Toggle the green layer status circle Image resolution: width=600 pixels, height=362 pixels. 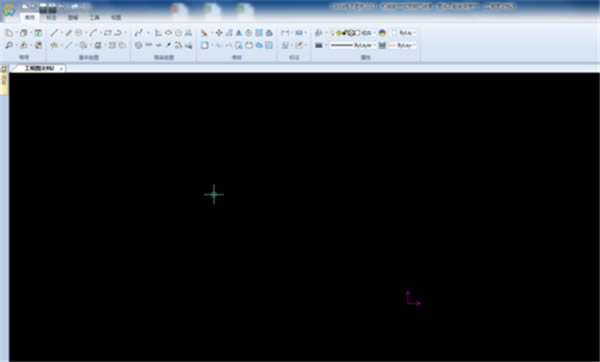(339, 33)
